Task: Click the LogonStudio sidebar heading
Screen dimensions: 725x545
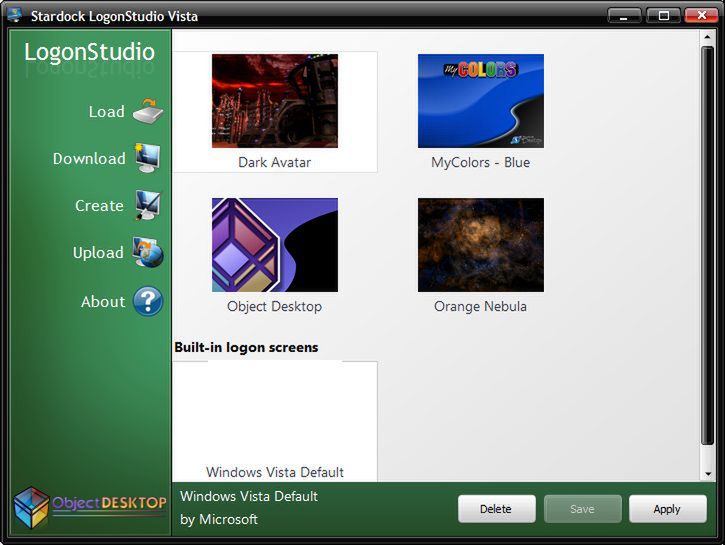Action: [x=89, y=52]
